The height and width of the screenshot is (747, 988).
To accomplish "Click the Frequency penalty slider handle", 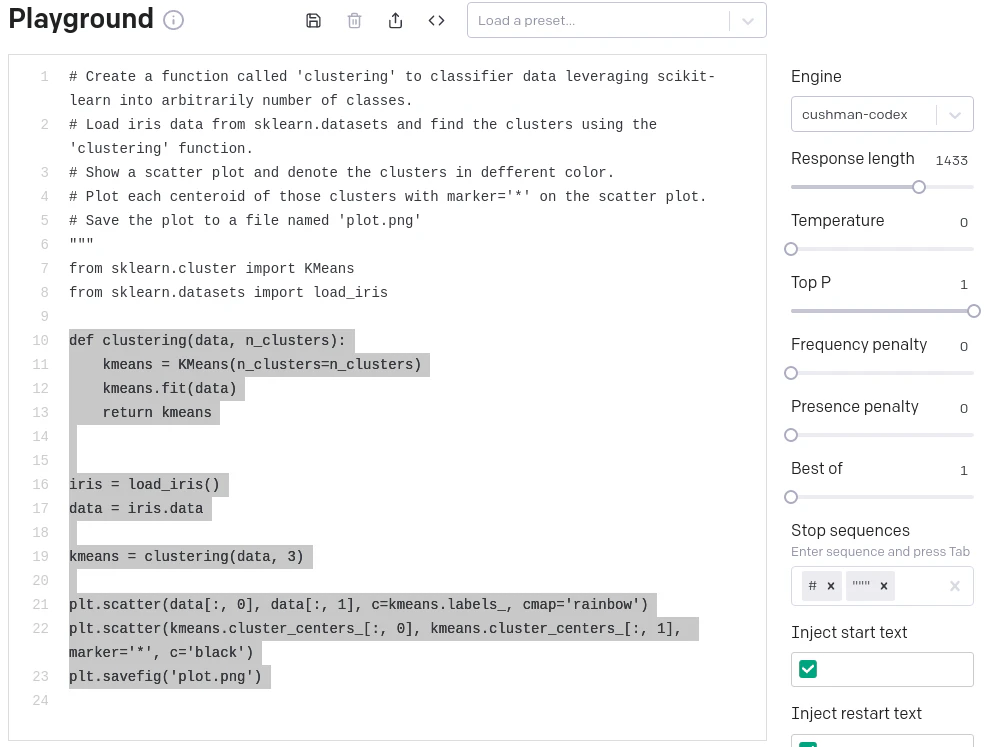I will (x=791, y=373).
